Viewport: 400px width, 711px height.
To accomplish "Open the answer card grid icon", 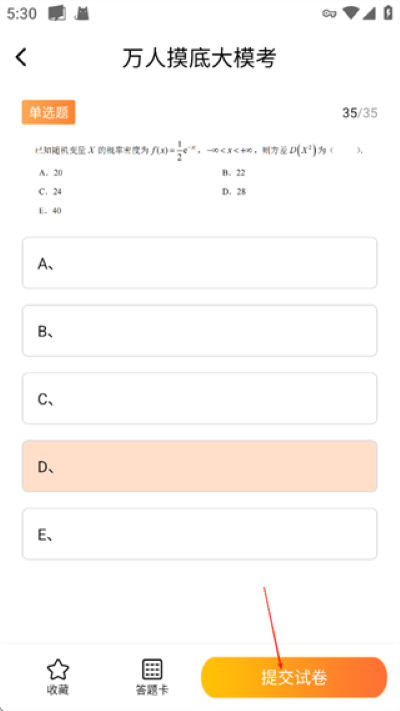I will (x=152, y=669).
